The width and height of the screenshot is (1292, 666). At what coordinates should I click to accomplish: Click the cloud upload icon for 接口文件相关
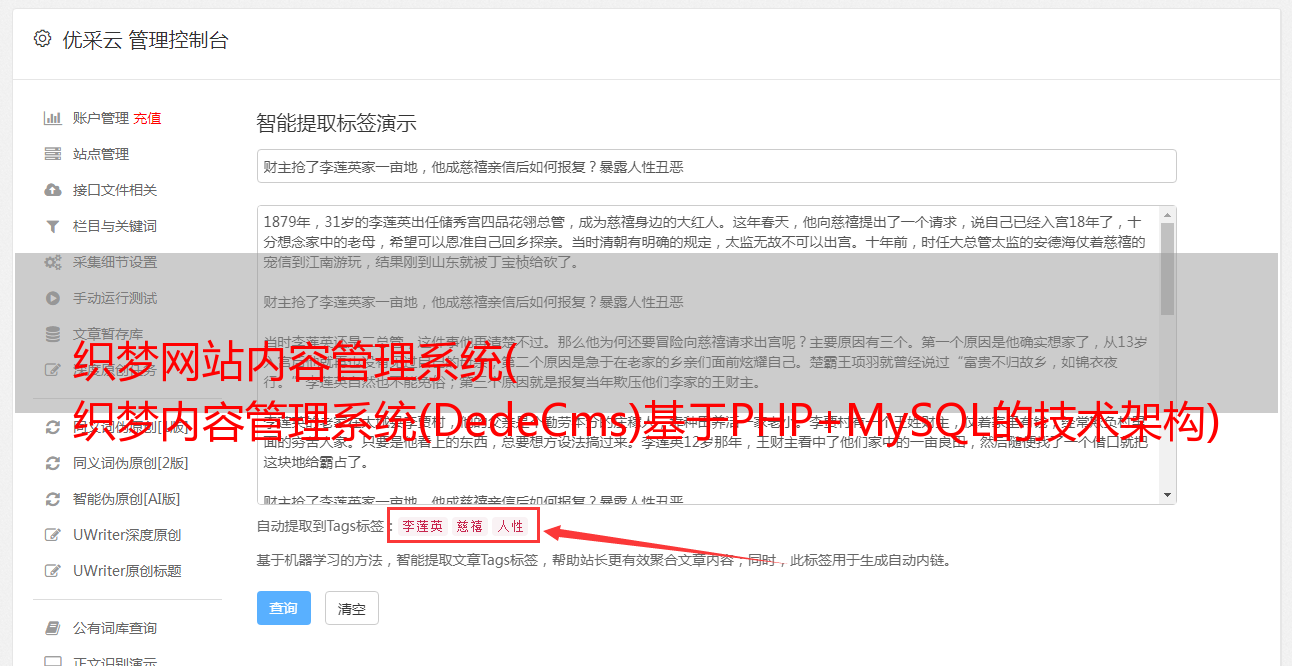pyautogui.click(x=53, y=190)
